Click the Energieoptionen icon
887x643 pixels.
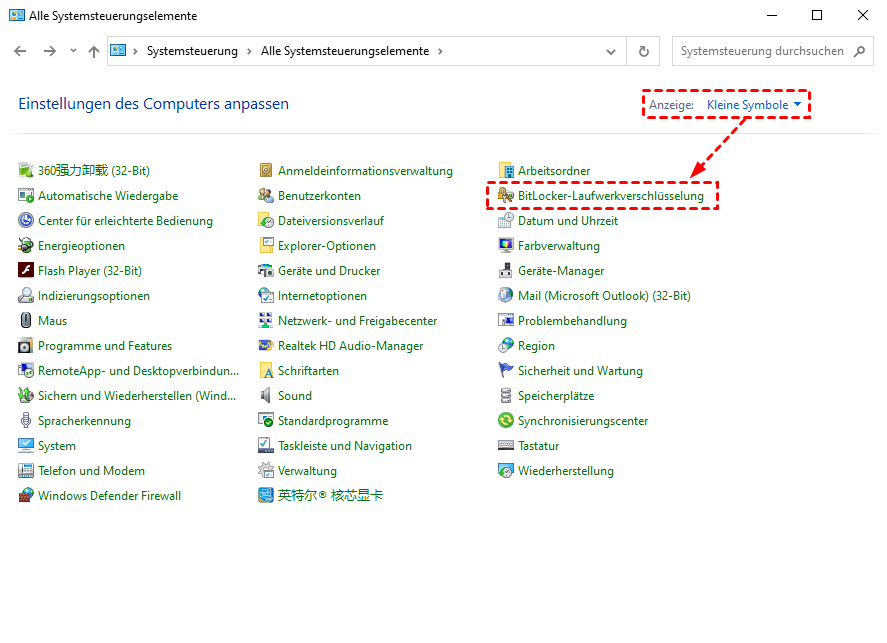[x=26, y=246]
